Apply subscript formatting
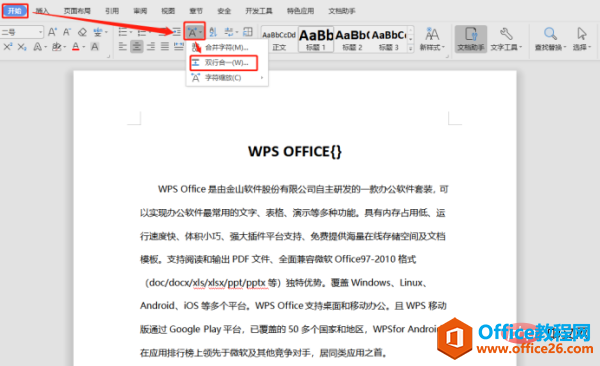The height and width of the screenshot is (366, 600). (x=22, y=47)
